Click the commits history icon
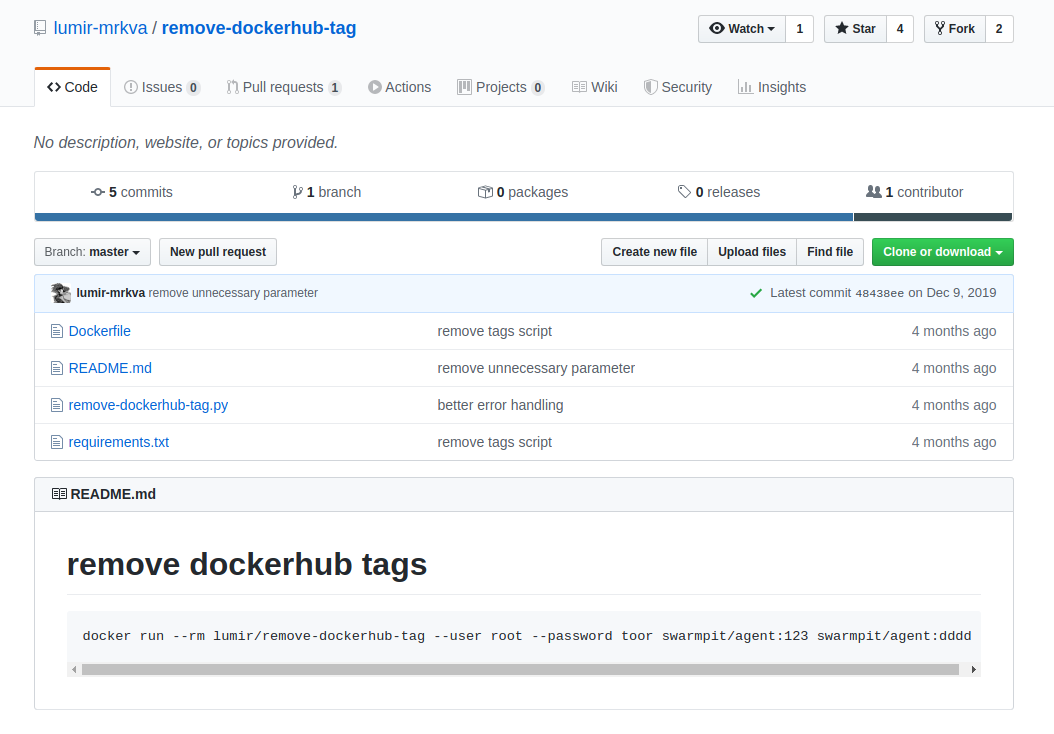1054x734 pixels. 98,192
